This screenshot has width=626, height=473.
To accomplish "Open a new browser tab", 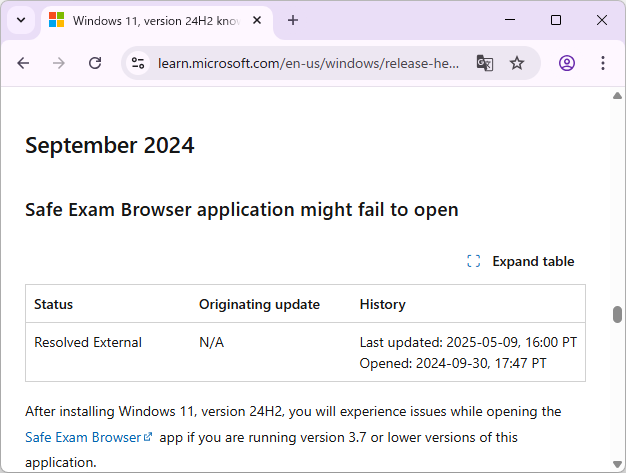I will click(293, 20).
